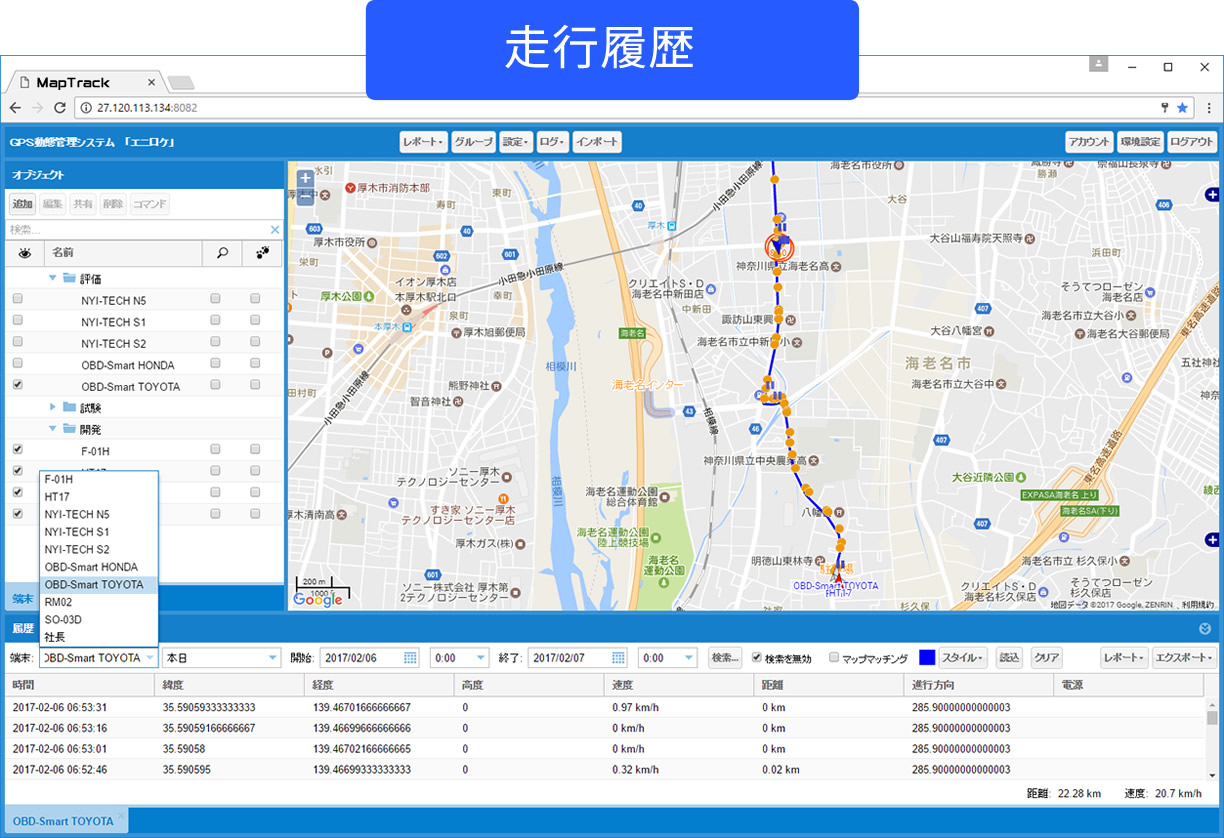
Task: Close the MapTrack browser tab
Action: (x=152, y=82)
